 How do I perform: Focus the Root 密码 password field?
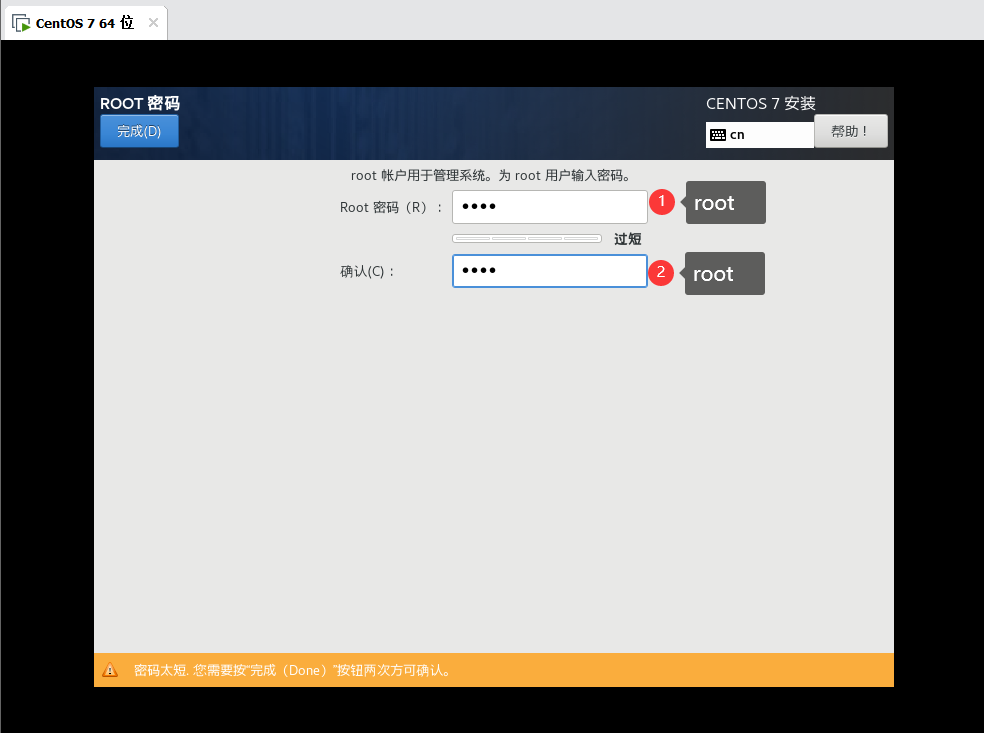point(550,206)
